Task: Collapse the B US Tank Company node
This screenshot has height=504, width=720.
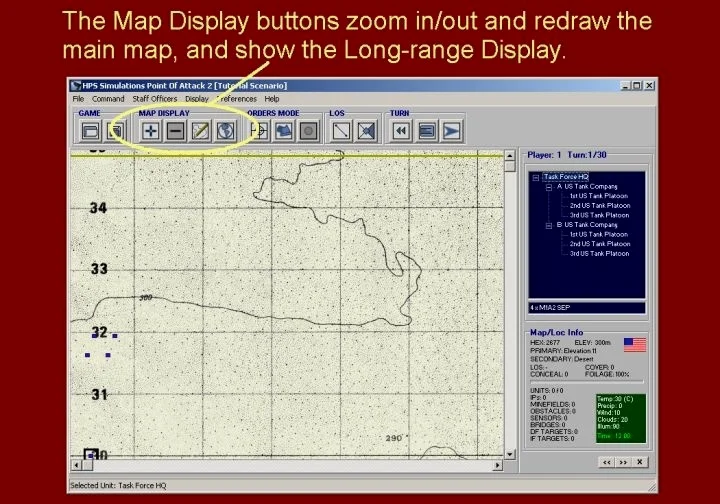Action: coord(548,225)
